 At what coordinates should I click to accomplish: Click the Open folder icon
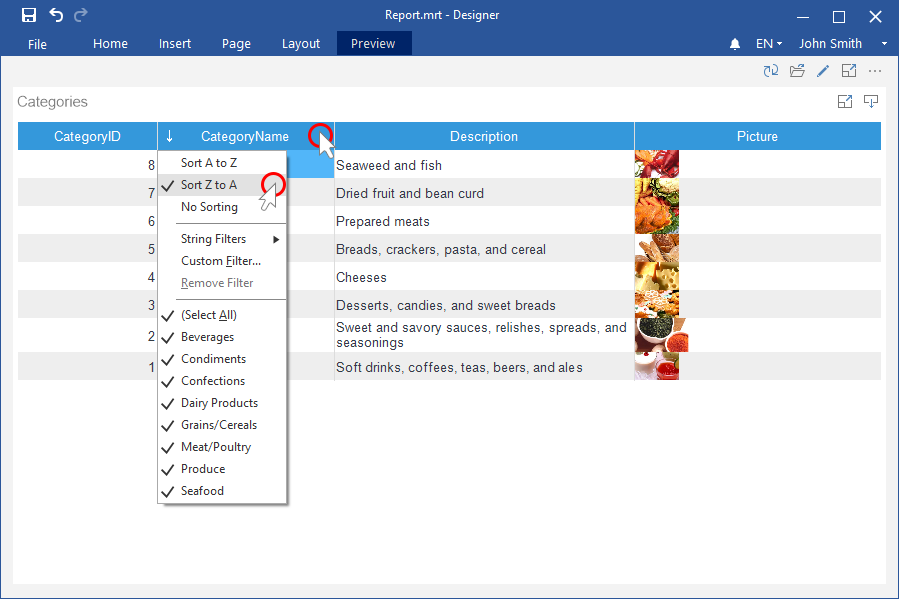tap(797, 71)
